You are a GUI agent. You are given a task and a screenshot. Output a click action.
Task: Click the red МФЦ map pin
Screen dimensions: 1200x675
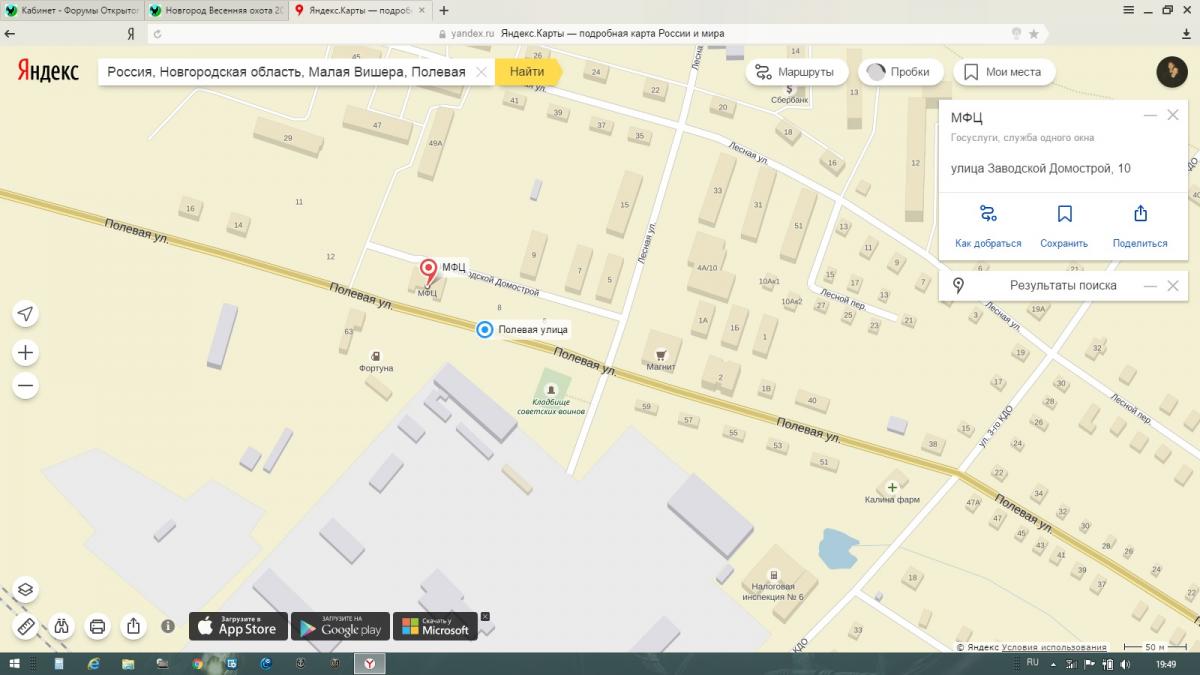pyautogui.click(x=429, y=269)
